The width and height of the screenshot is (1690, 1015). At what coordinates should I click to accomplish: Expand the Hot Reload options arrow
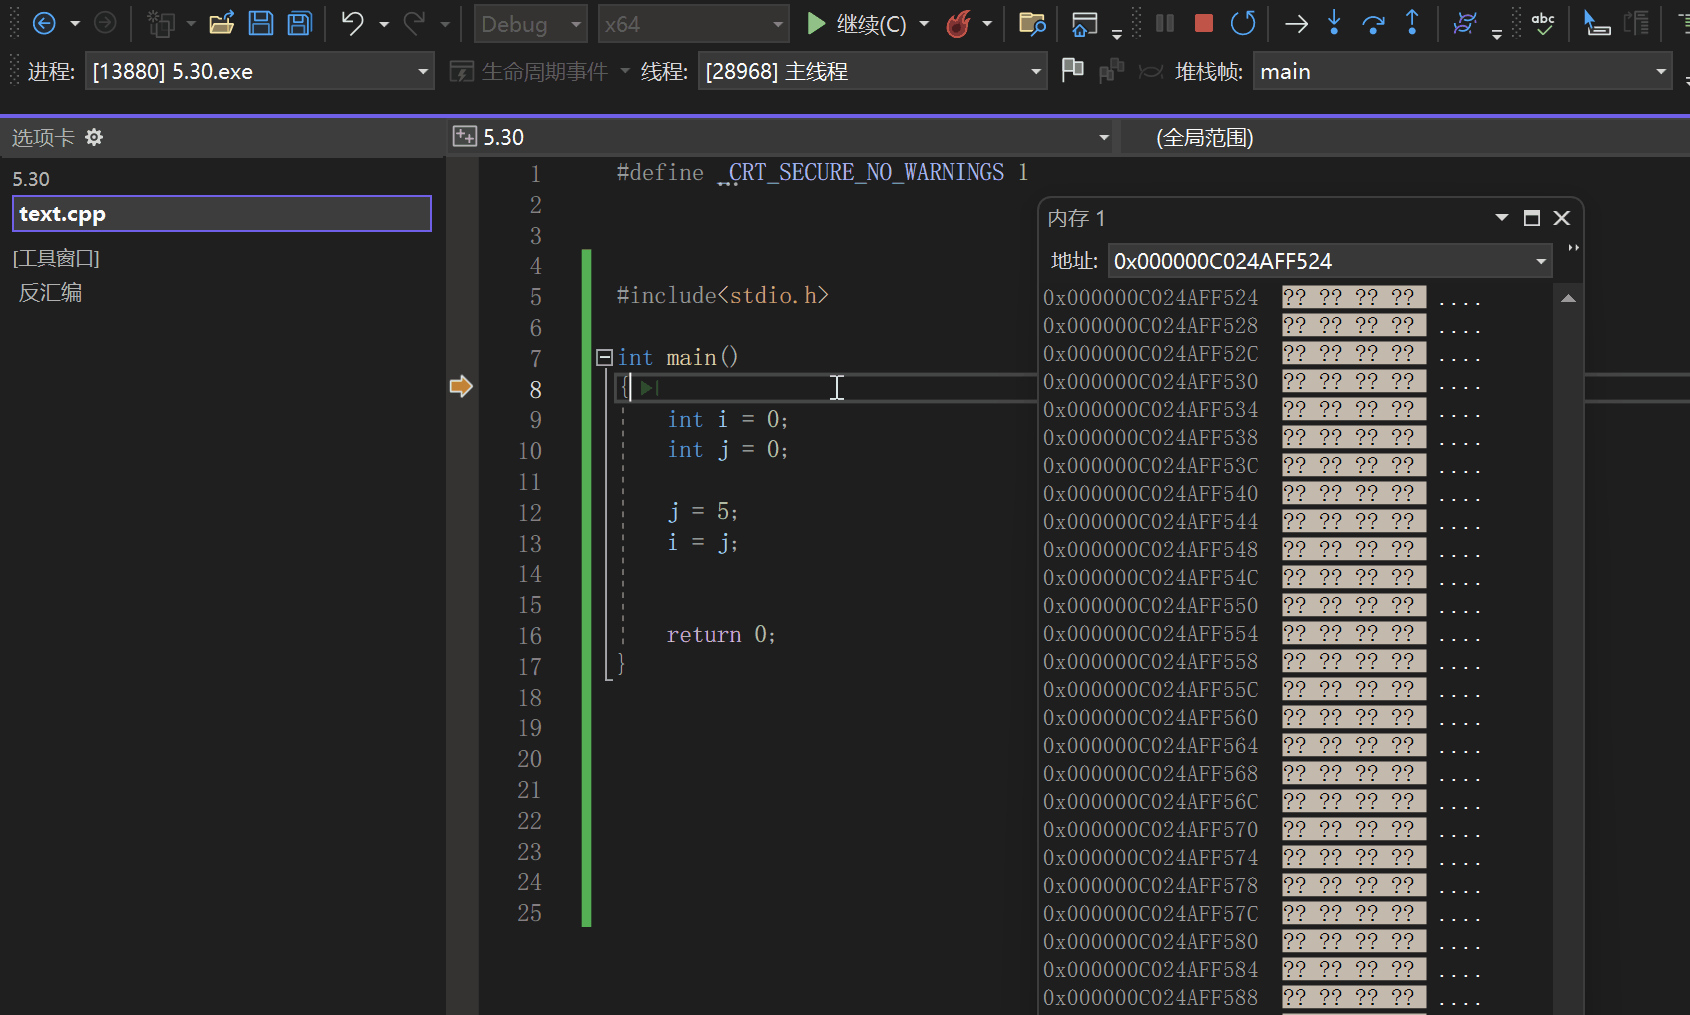coord(987,23)
